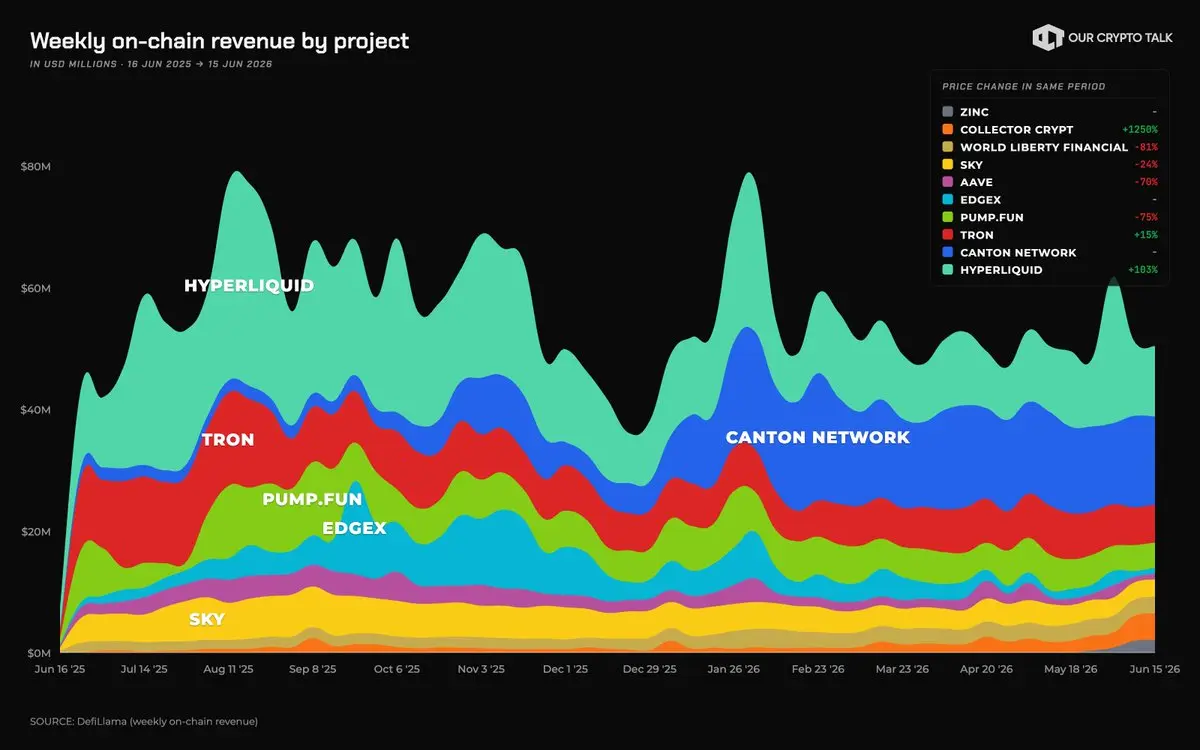The height and width of the screenshot is (750, 1200).
Task: Click the $20M y-axis label
Action: tap(36, 531)
